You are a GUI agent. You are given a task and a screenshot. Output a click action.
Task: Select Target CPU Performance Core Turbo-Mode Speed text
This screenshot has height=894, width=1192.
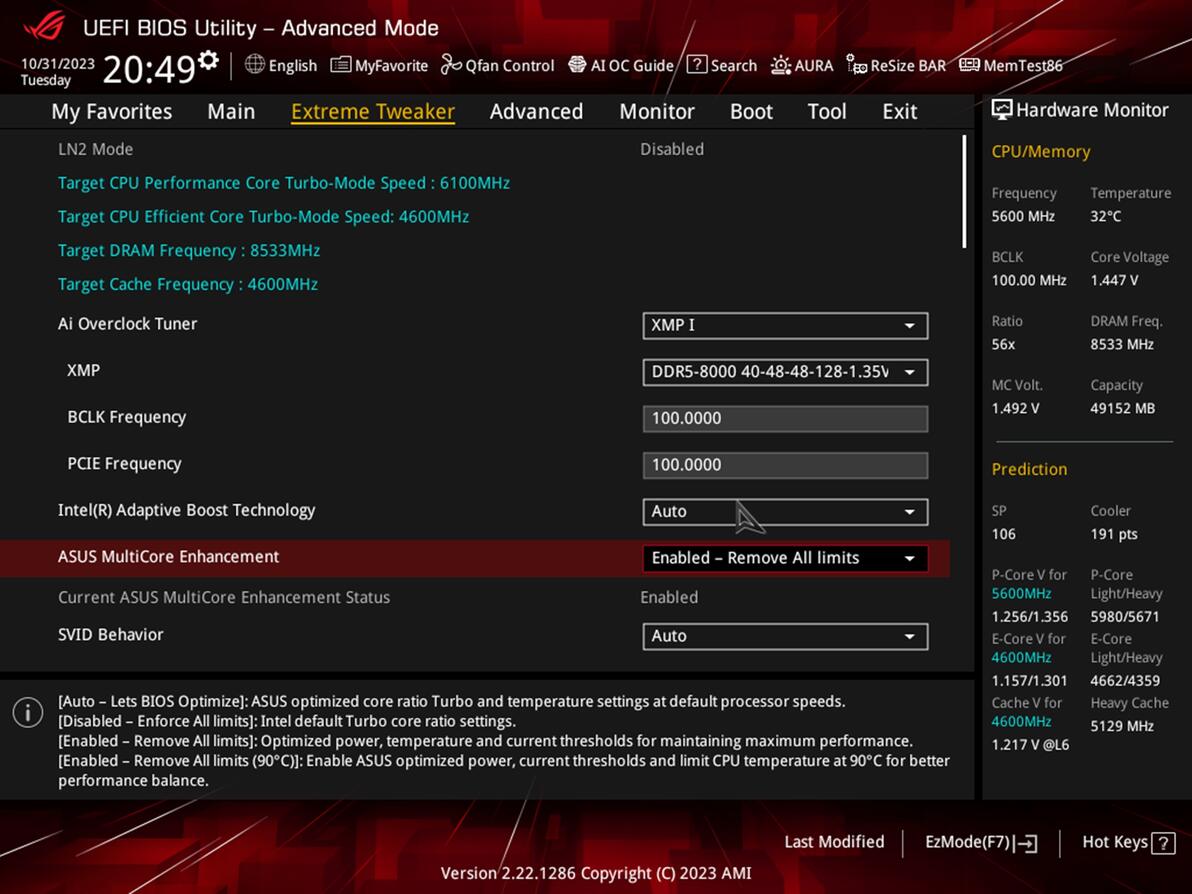pyautogui.click(x=284, y=183)
